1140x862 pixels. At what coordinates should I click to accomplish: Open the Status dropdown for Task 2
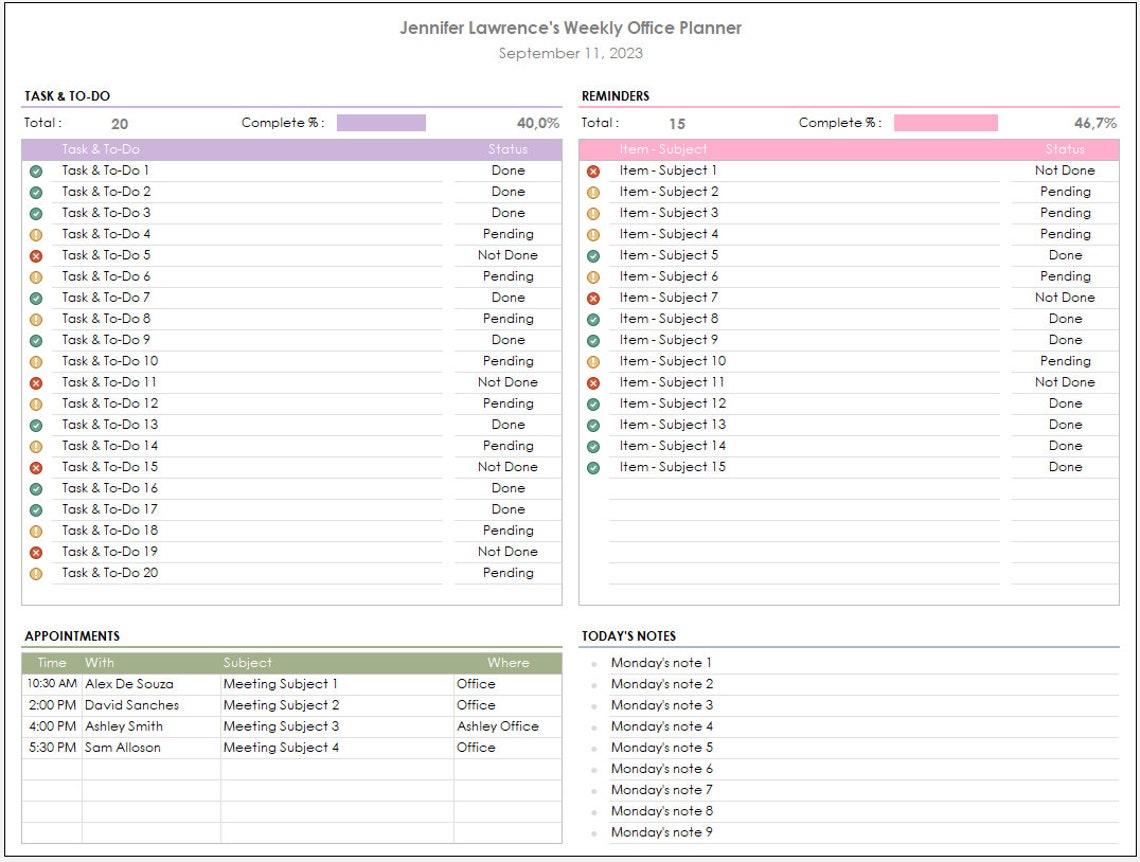[508, 191]
